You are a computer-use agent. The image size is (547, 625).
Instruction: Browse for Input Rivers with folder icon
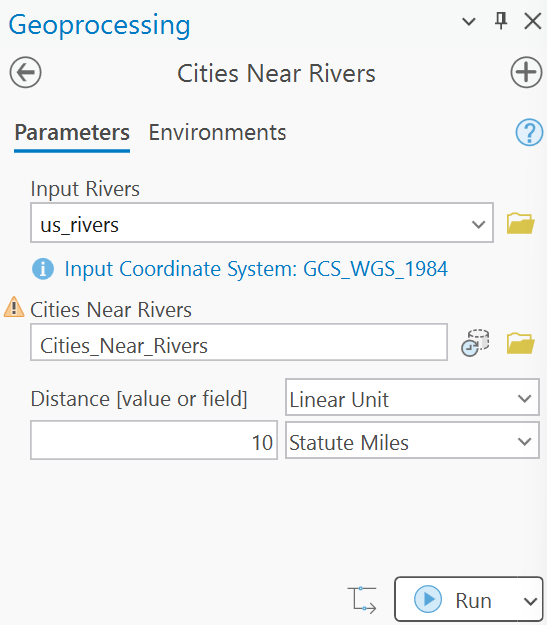point(520,223)
